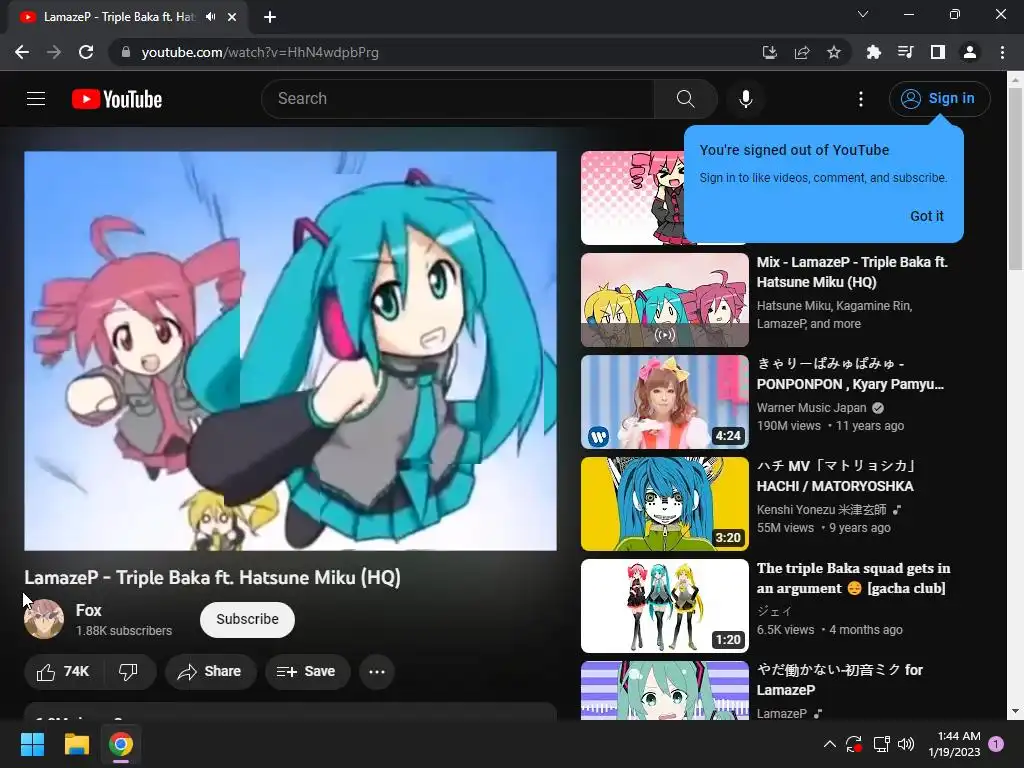Viewport: 1024px width, 768px height.
Task: Install app icon in address bar
Action: tap(770, 52)
